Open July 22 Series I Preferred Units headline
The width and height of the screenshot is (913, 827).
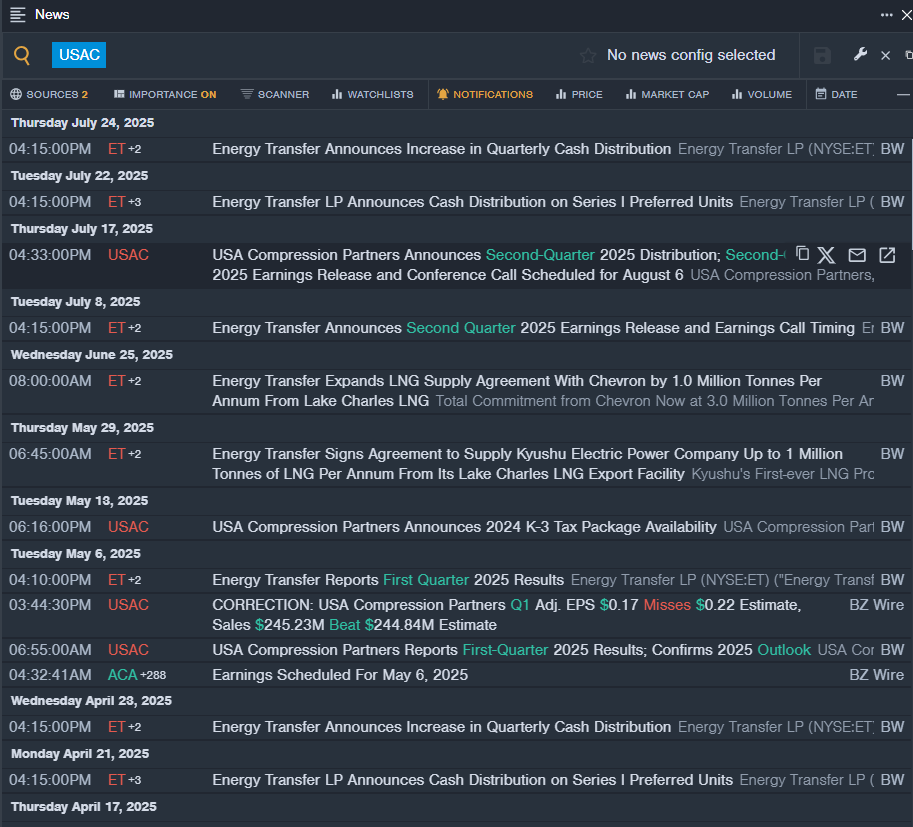(x=472, y=202)
